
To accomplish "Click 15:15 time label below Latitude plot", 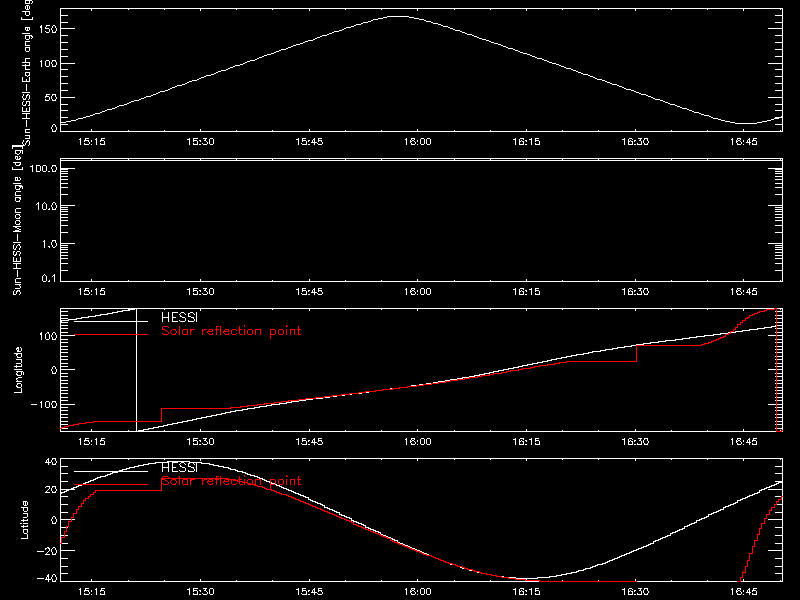I will 92,592.
